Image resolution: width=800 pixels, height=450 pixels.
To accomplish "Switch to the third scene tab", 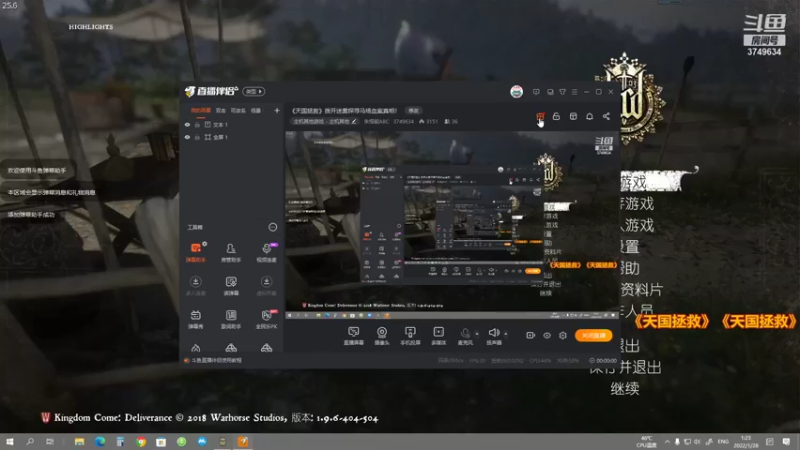I will [238, 110].
